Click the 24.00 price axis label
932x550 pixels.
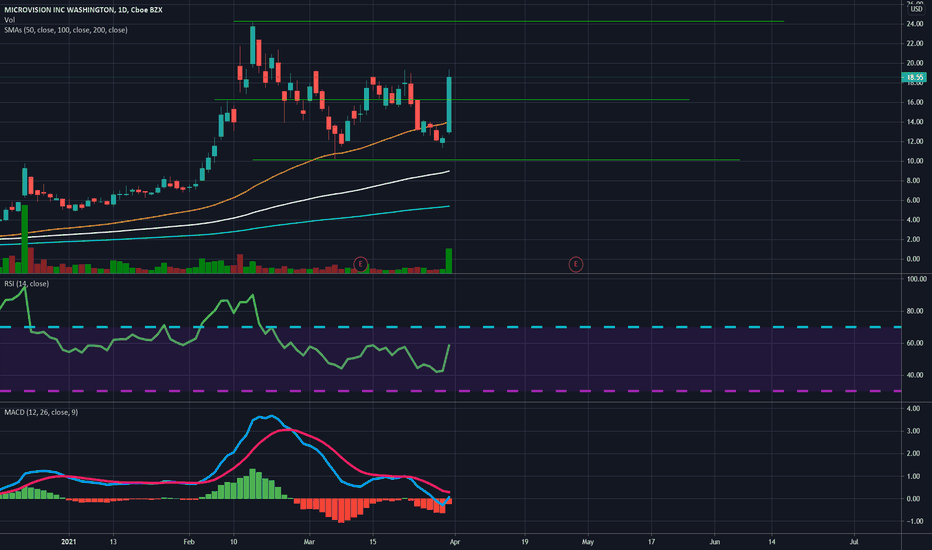[x=915, y=24]
